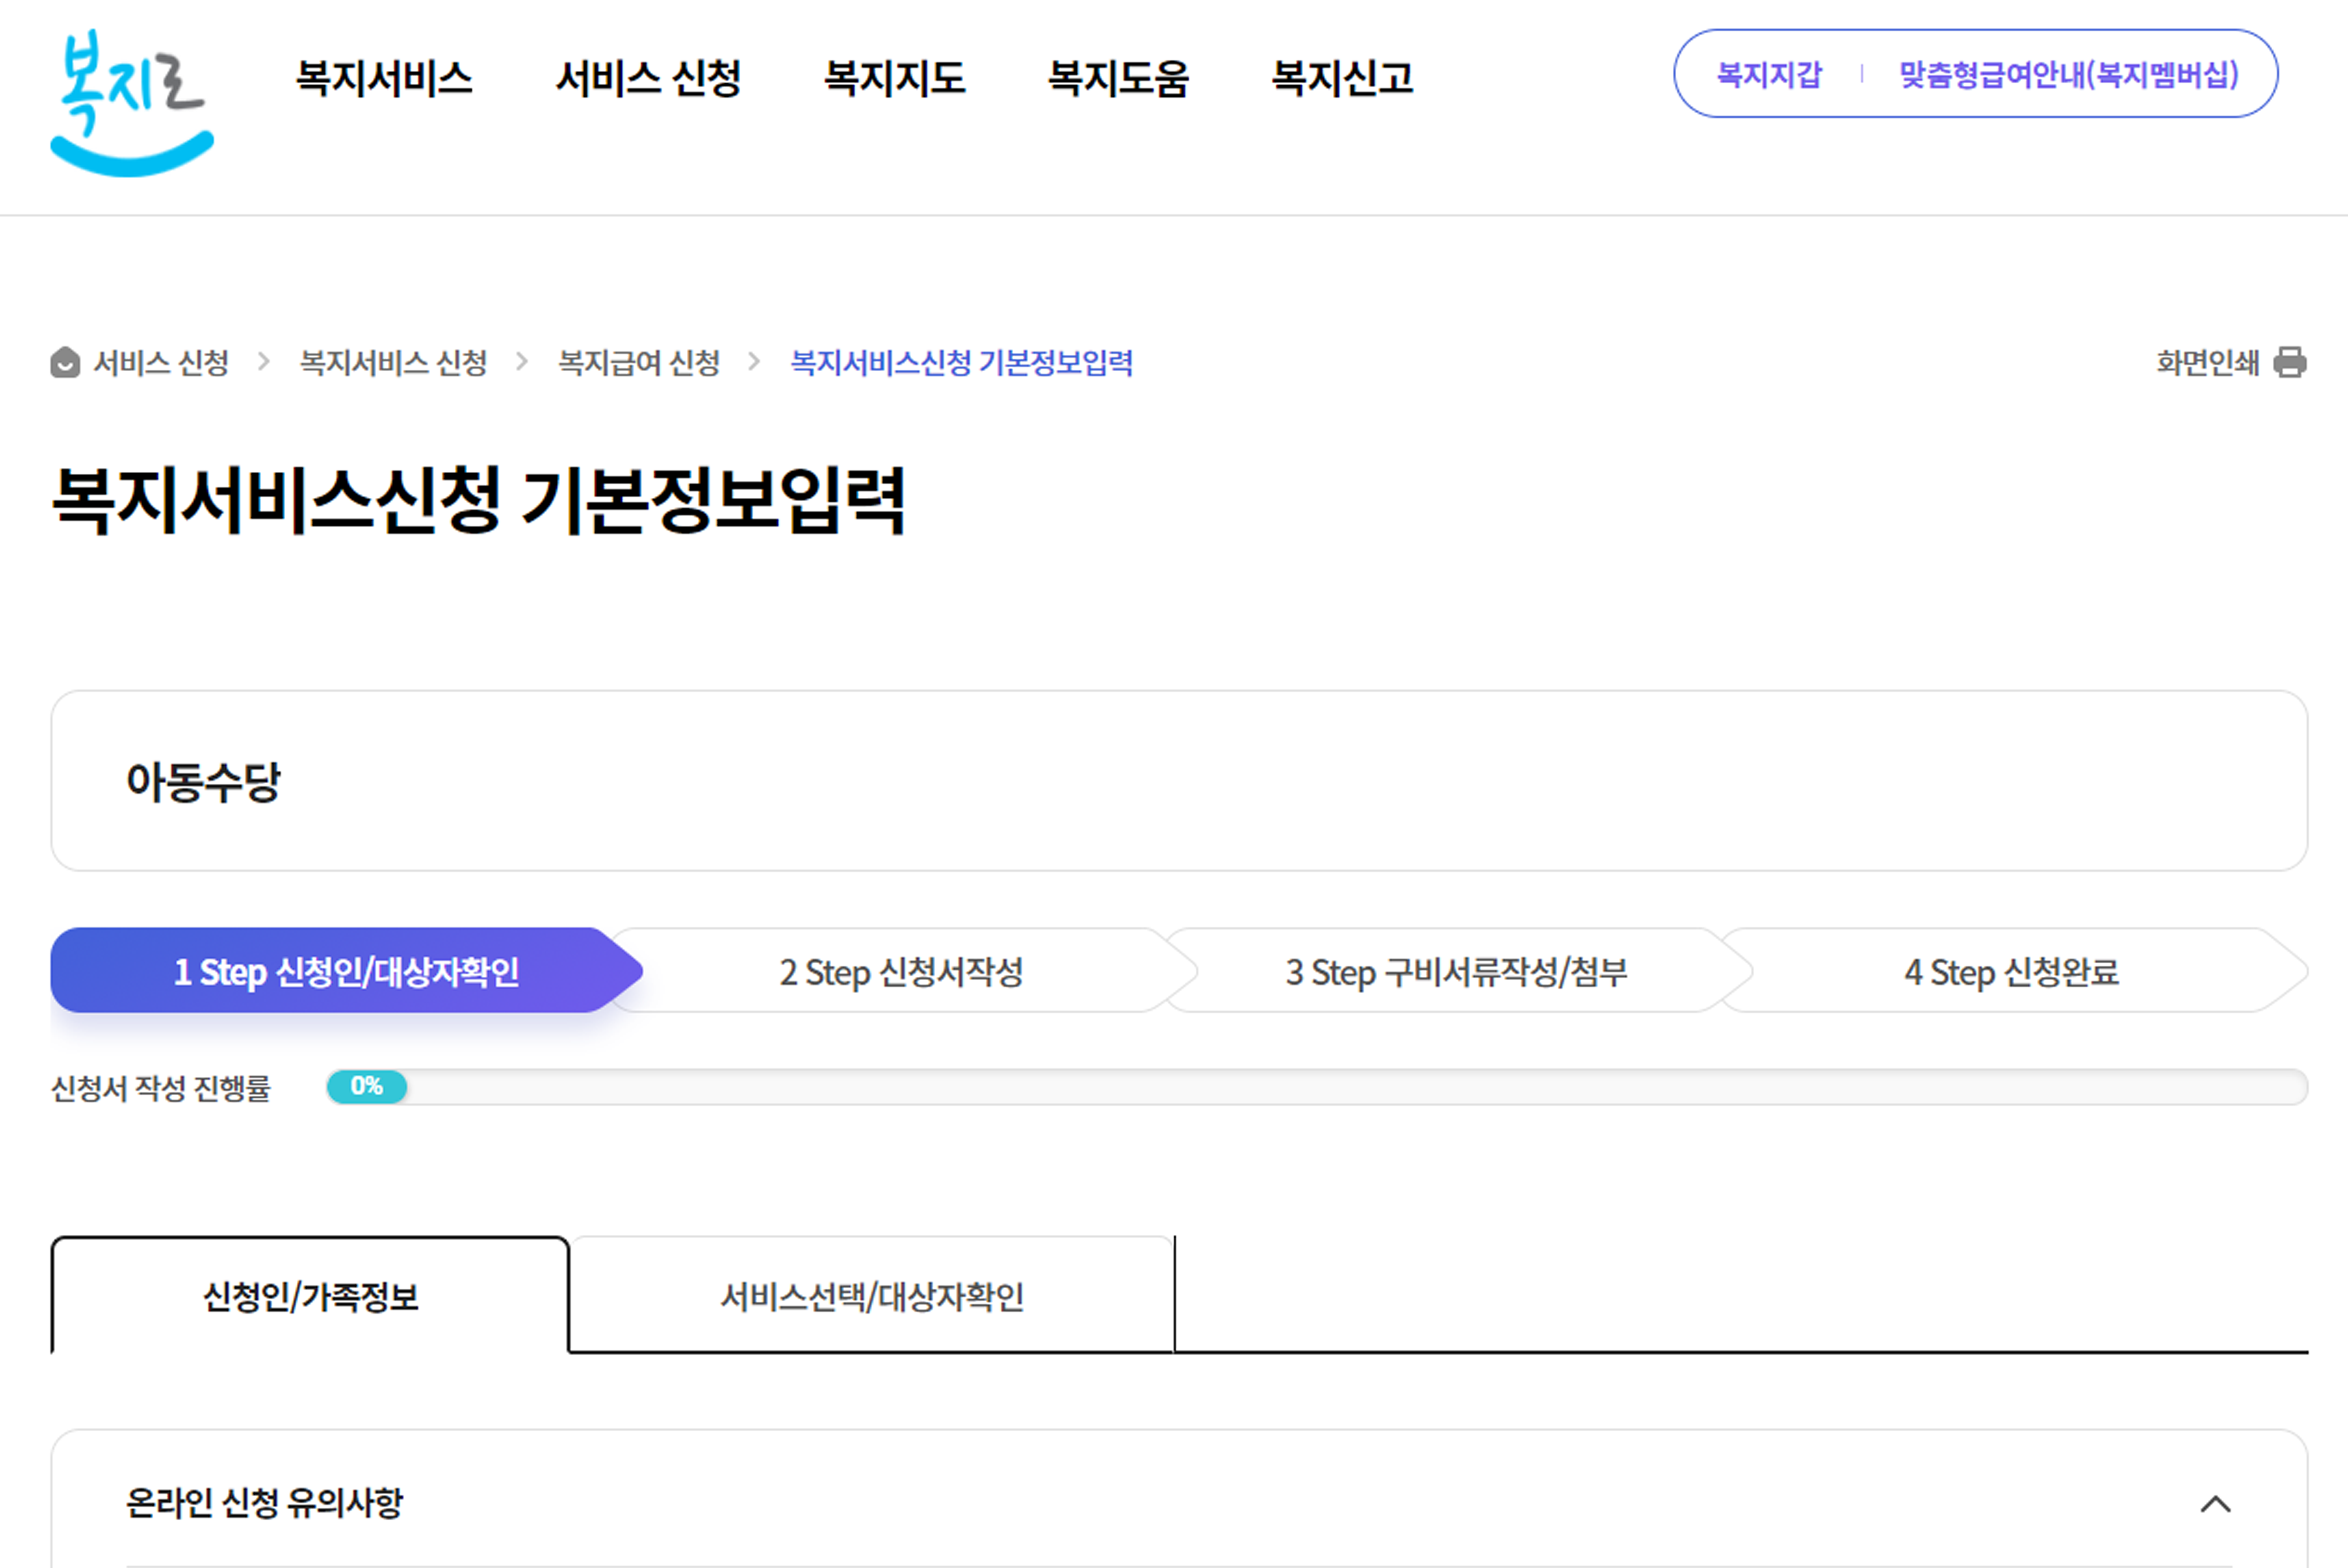Click the 4 Step 신청완료 step

click(2010, 971)
